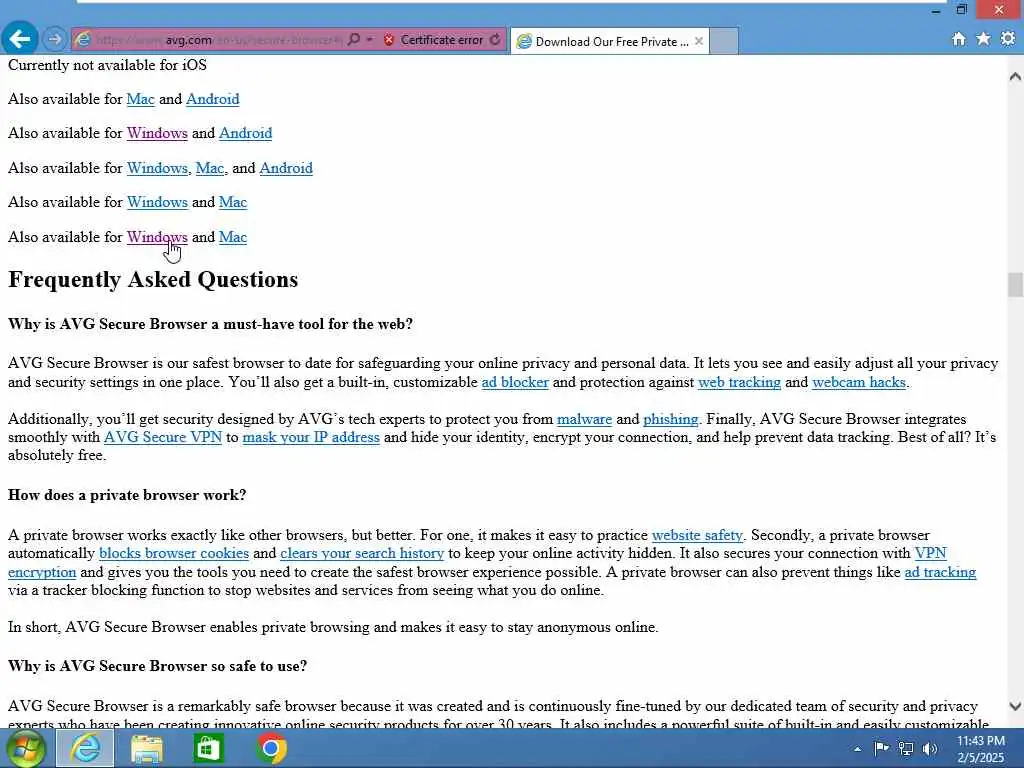The height and width of the screenshot is (768, 1024).
Task: Show hidden tray icons arrow
Action: [857, 749]
